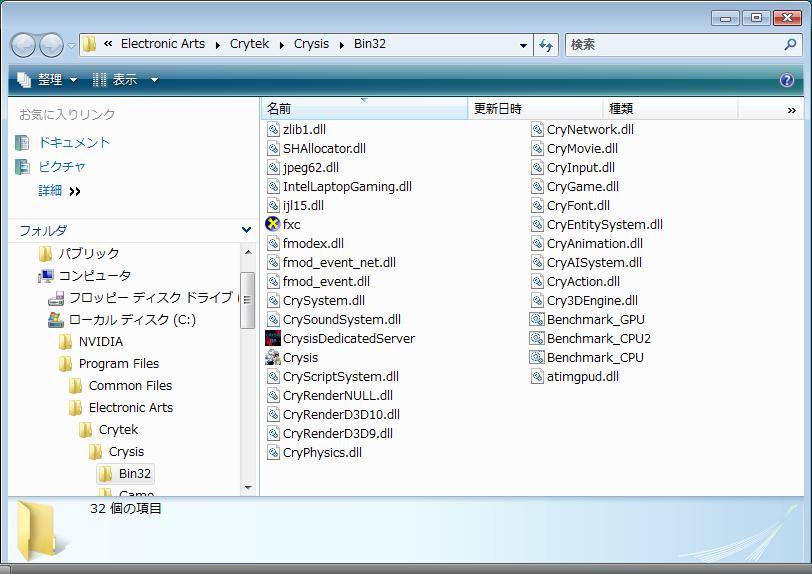Select the fmodex.dll file icon
Image resolution: width=812 pixels, height=574 pixels.
[273, 243]
